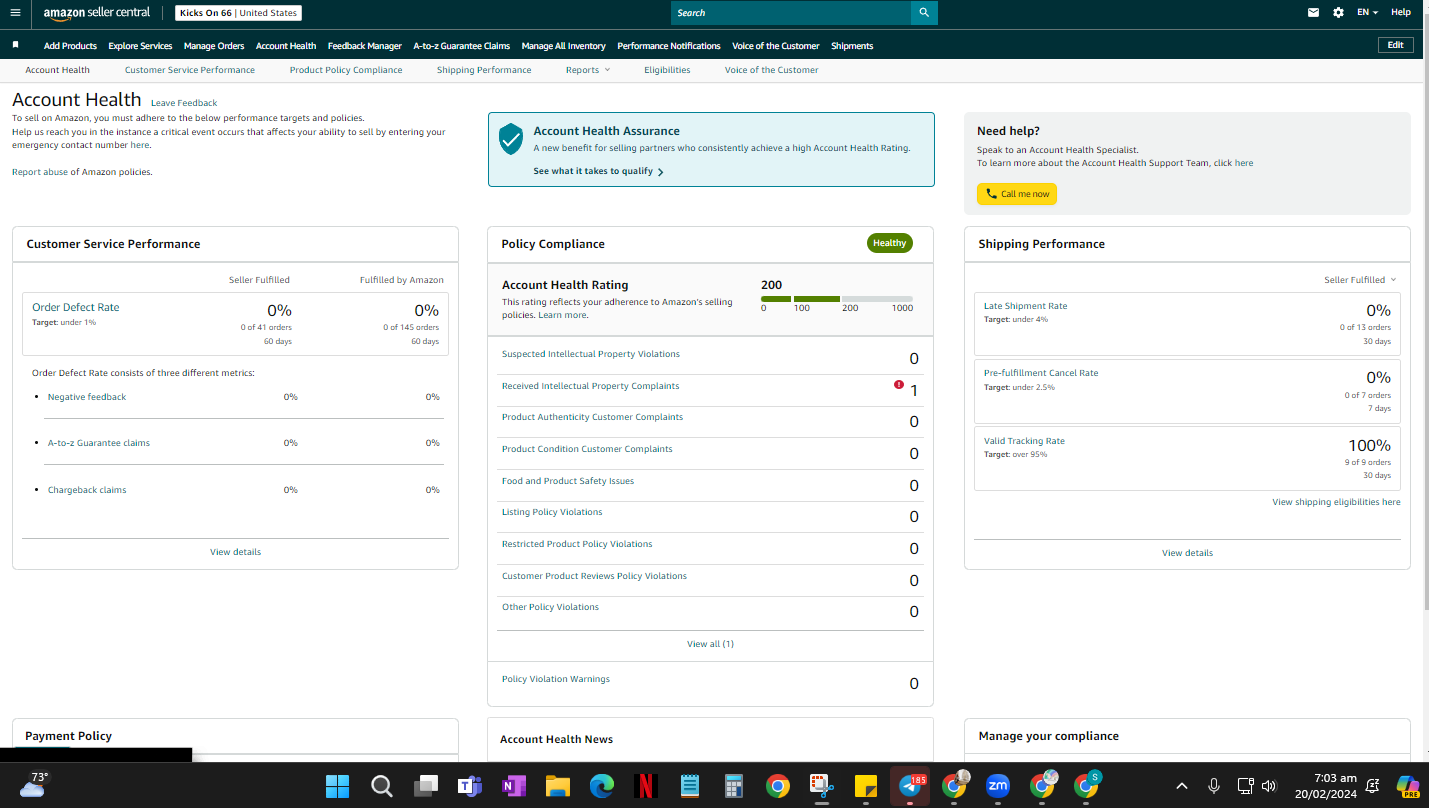Go to Manage Orders
The height and width of the screenshot is (808, 1429).
coord(214,46)
